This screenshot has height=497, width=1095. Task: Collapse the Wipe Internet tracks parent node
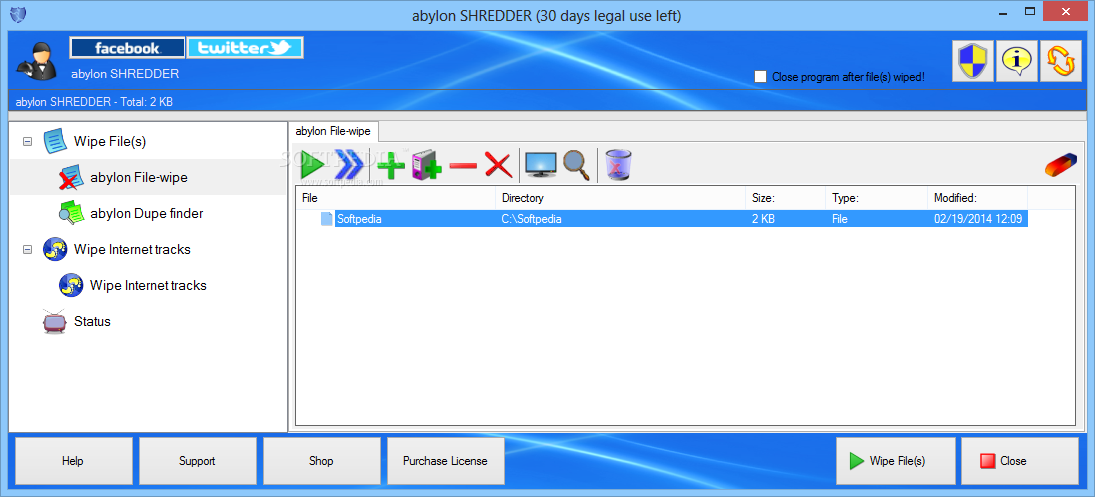pyautogui.click(x=27, y=249)
